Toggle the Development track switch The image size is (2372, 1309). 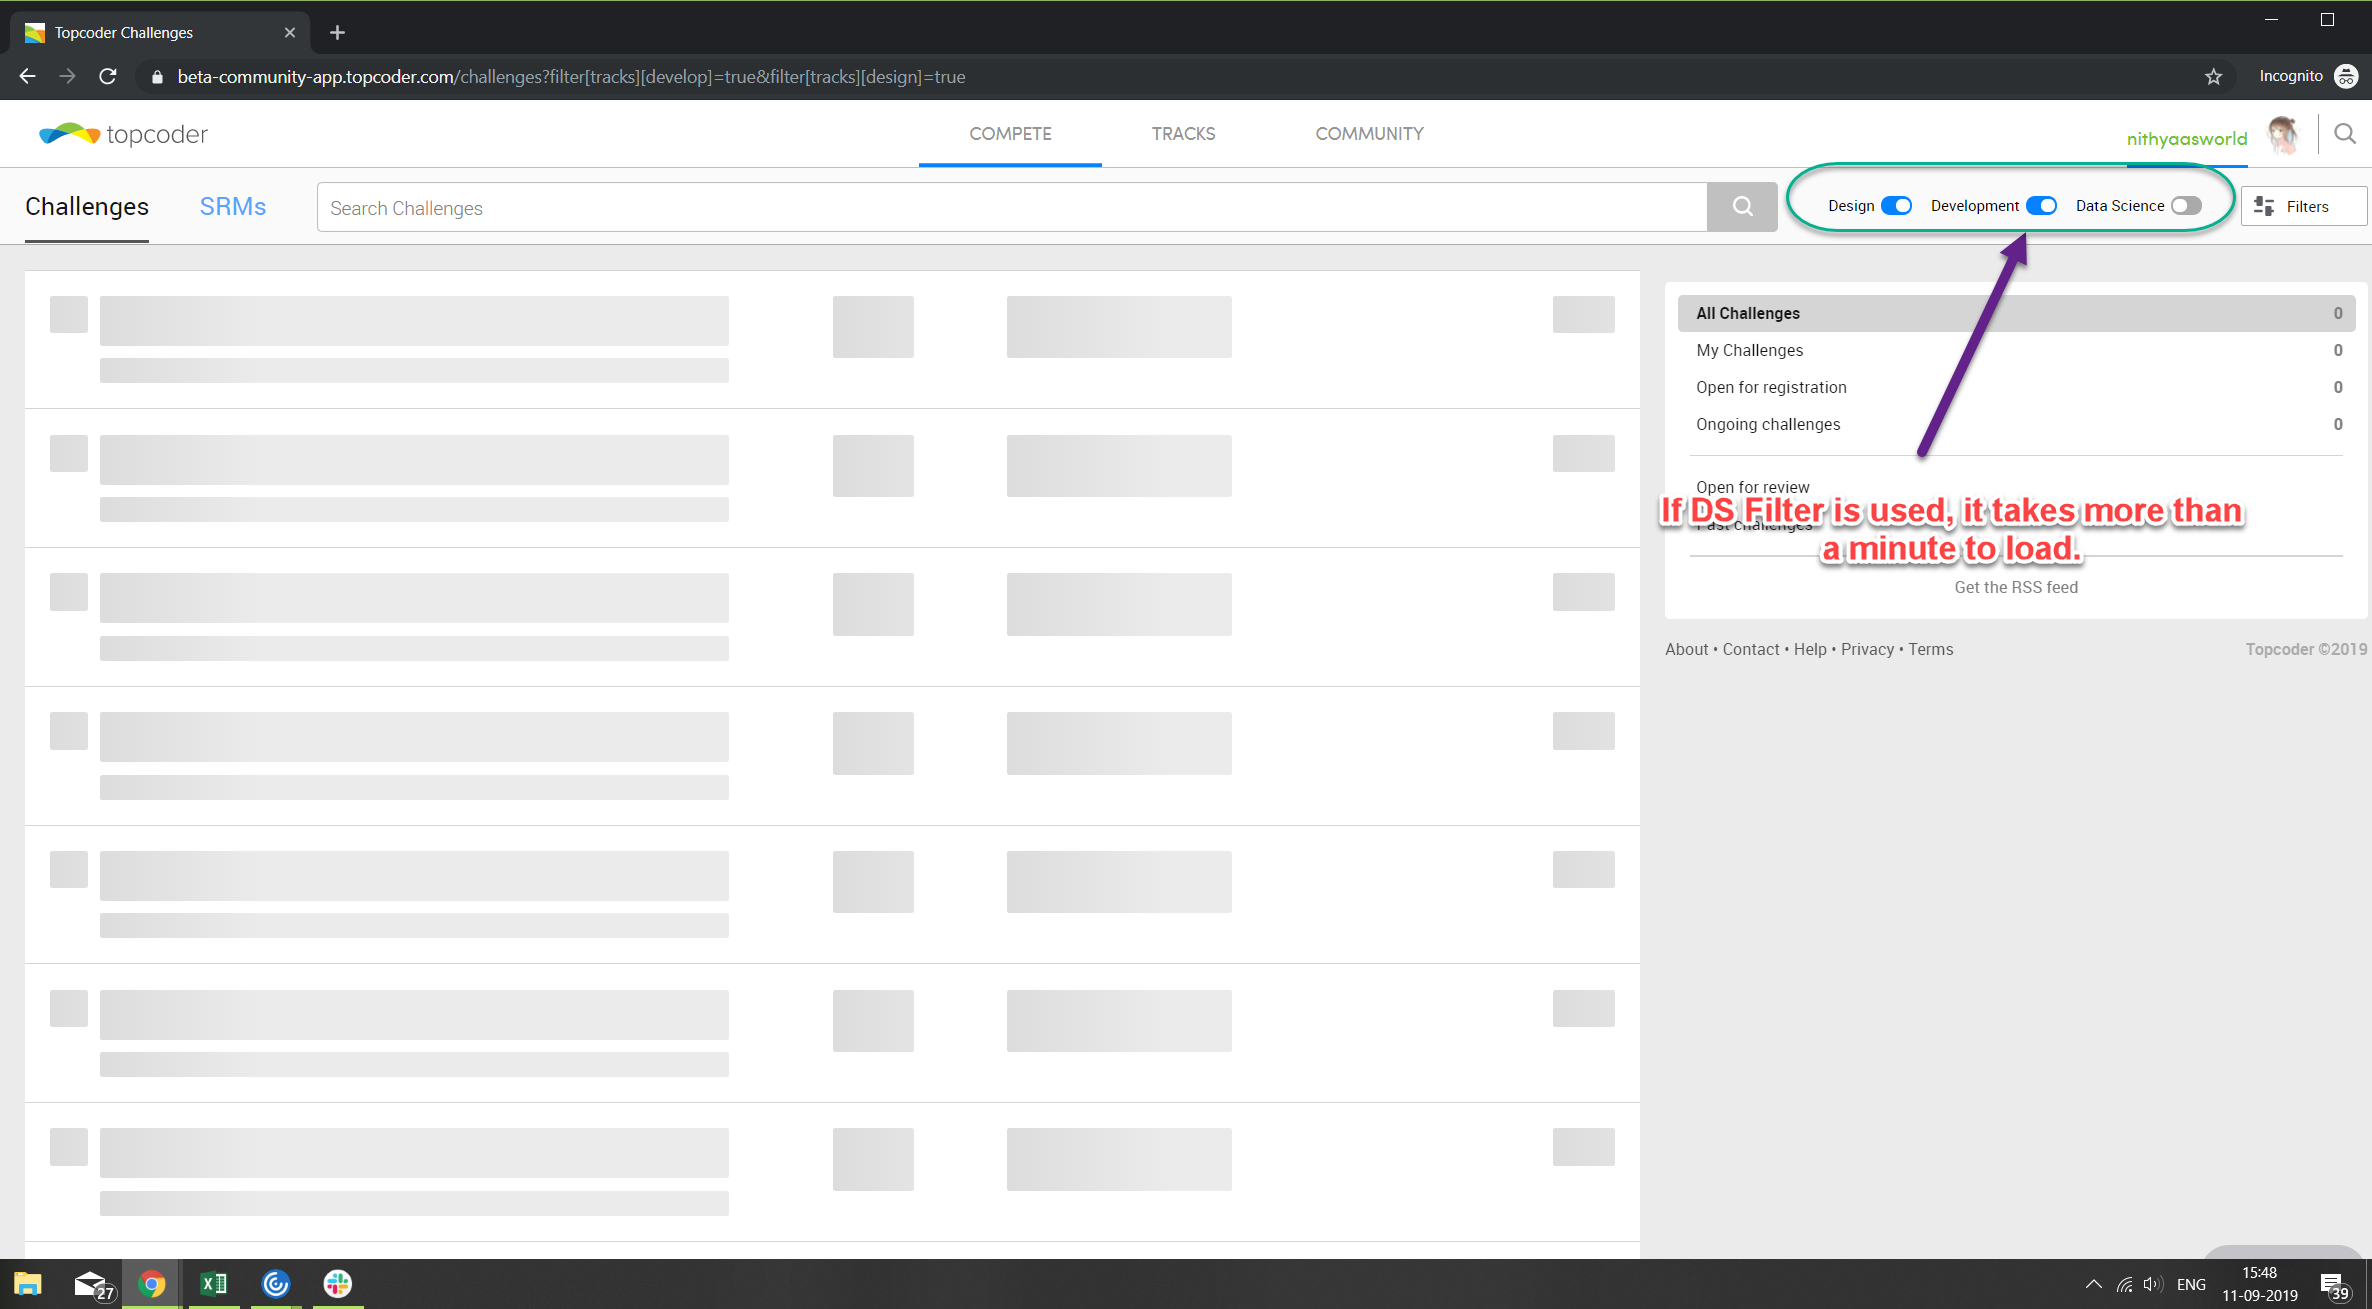click(x=2041, y=206)
